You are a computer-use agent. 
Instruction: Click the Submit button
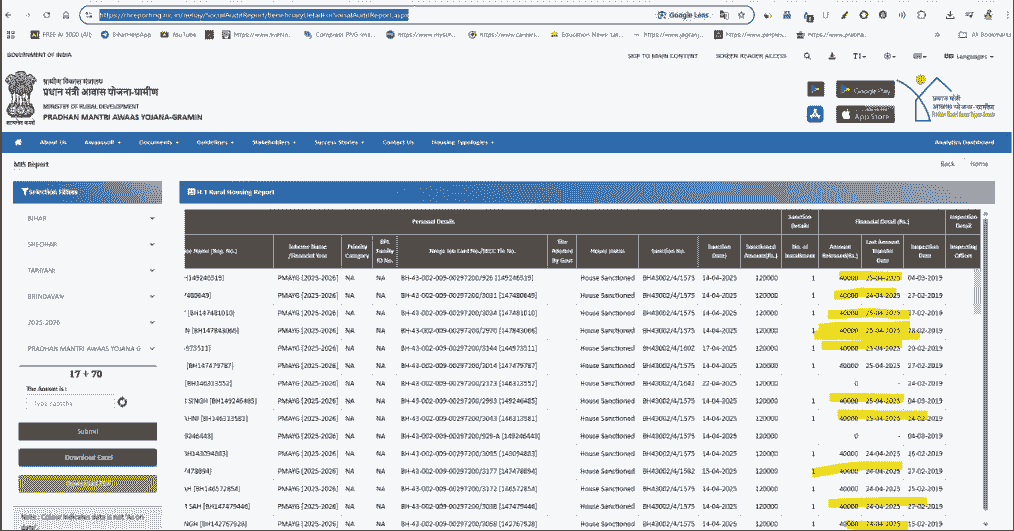[x=88, y=432]
